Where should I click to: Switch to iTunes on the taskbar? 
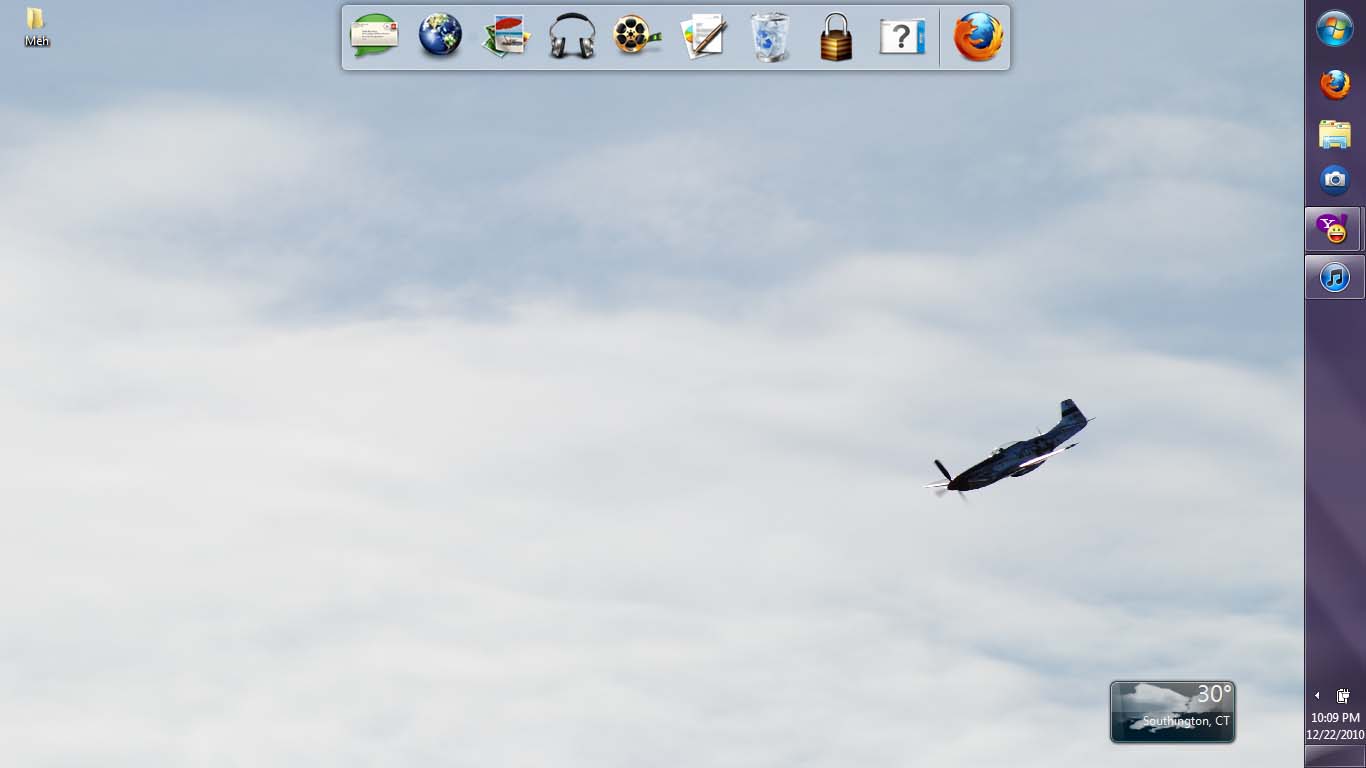coord(1335,277)
